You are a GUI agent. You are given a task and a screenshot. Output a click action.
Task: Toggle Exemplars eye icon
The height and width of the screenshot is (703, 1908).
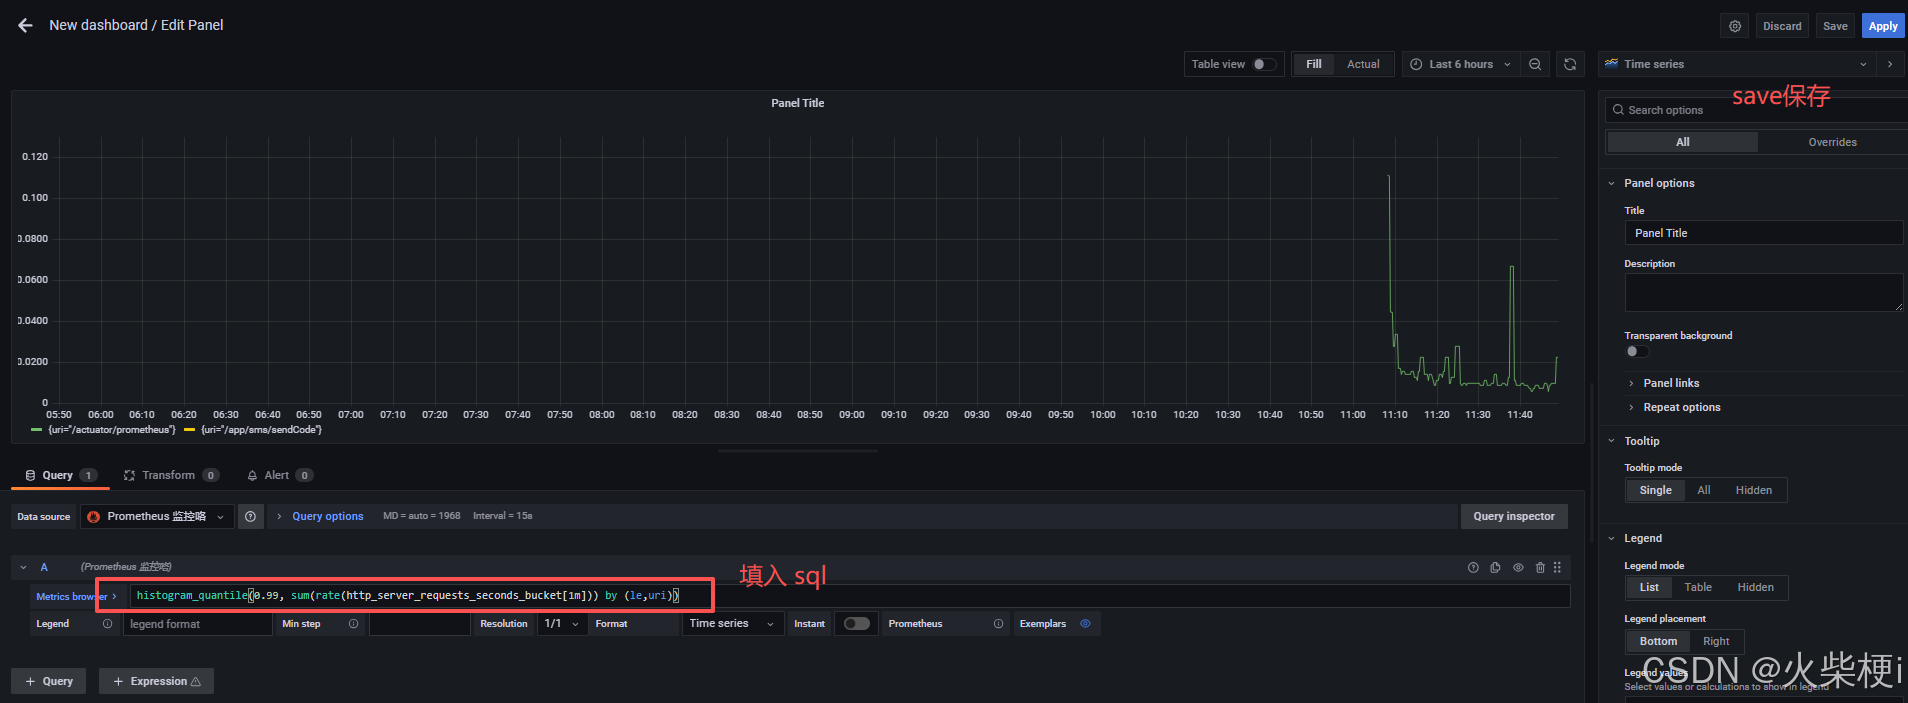1085,623
